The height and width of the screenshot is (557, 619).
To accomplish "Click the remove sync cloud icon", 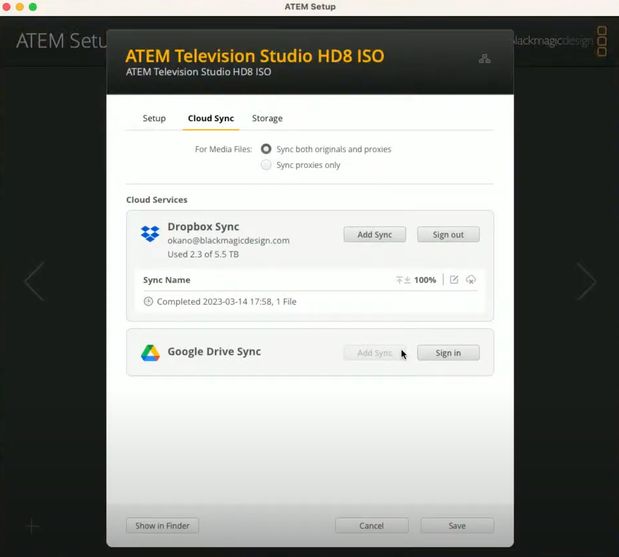I will coord(471,279).
